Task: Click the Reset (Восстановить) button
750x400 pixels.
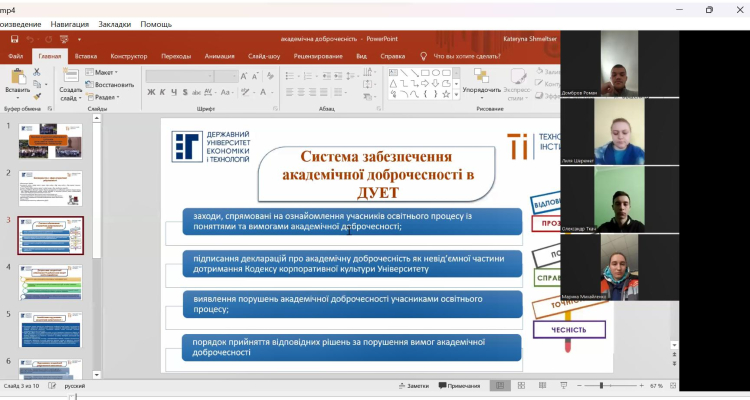Action: [112, 85]
